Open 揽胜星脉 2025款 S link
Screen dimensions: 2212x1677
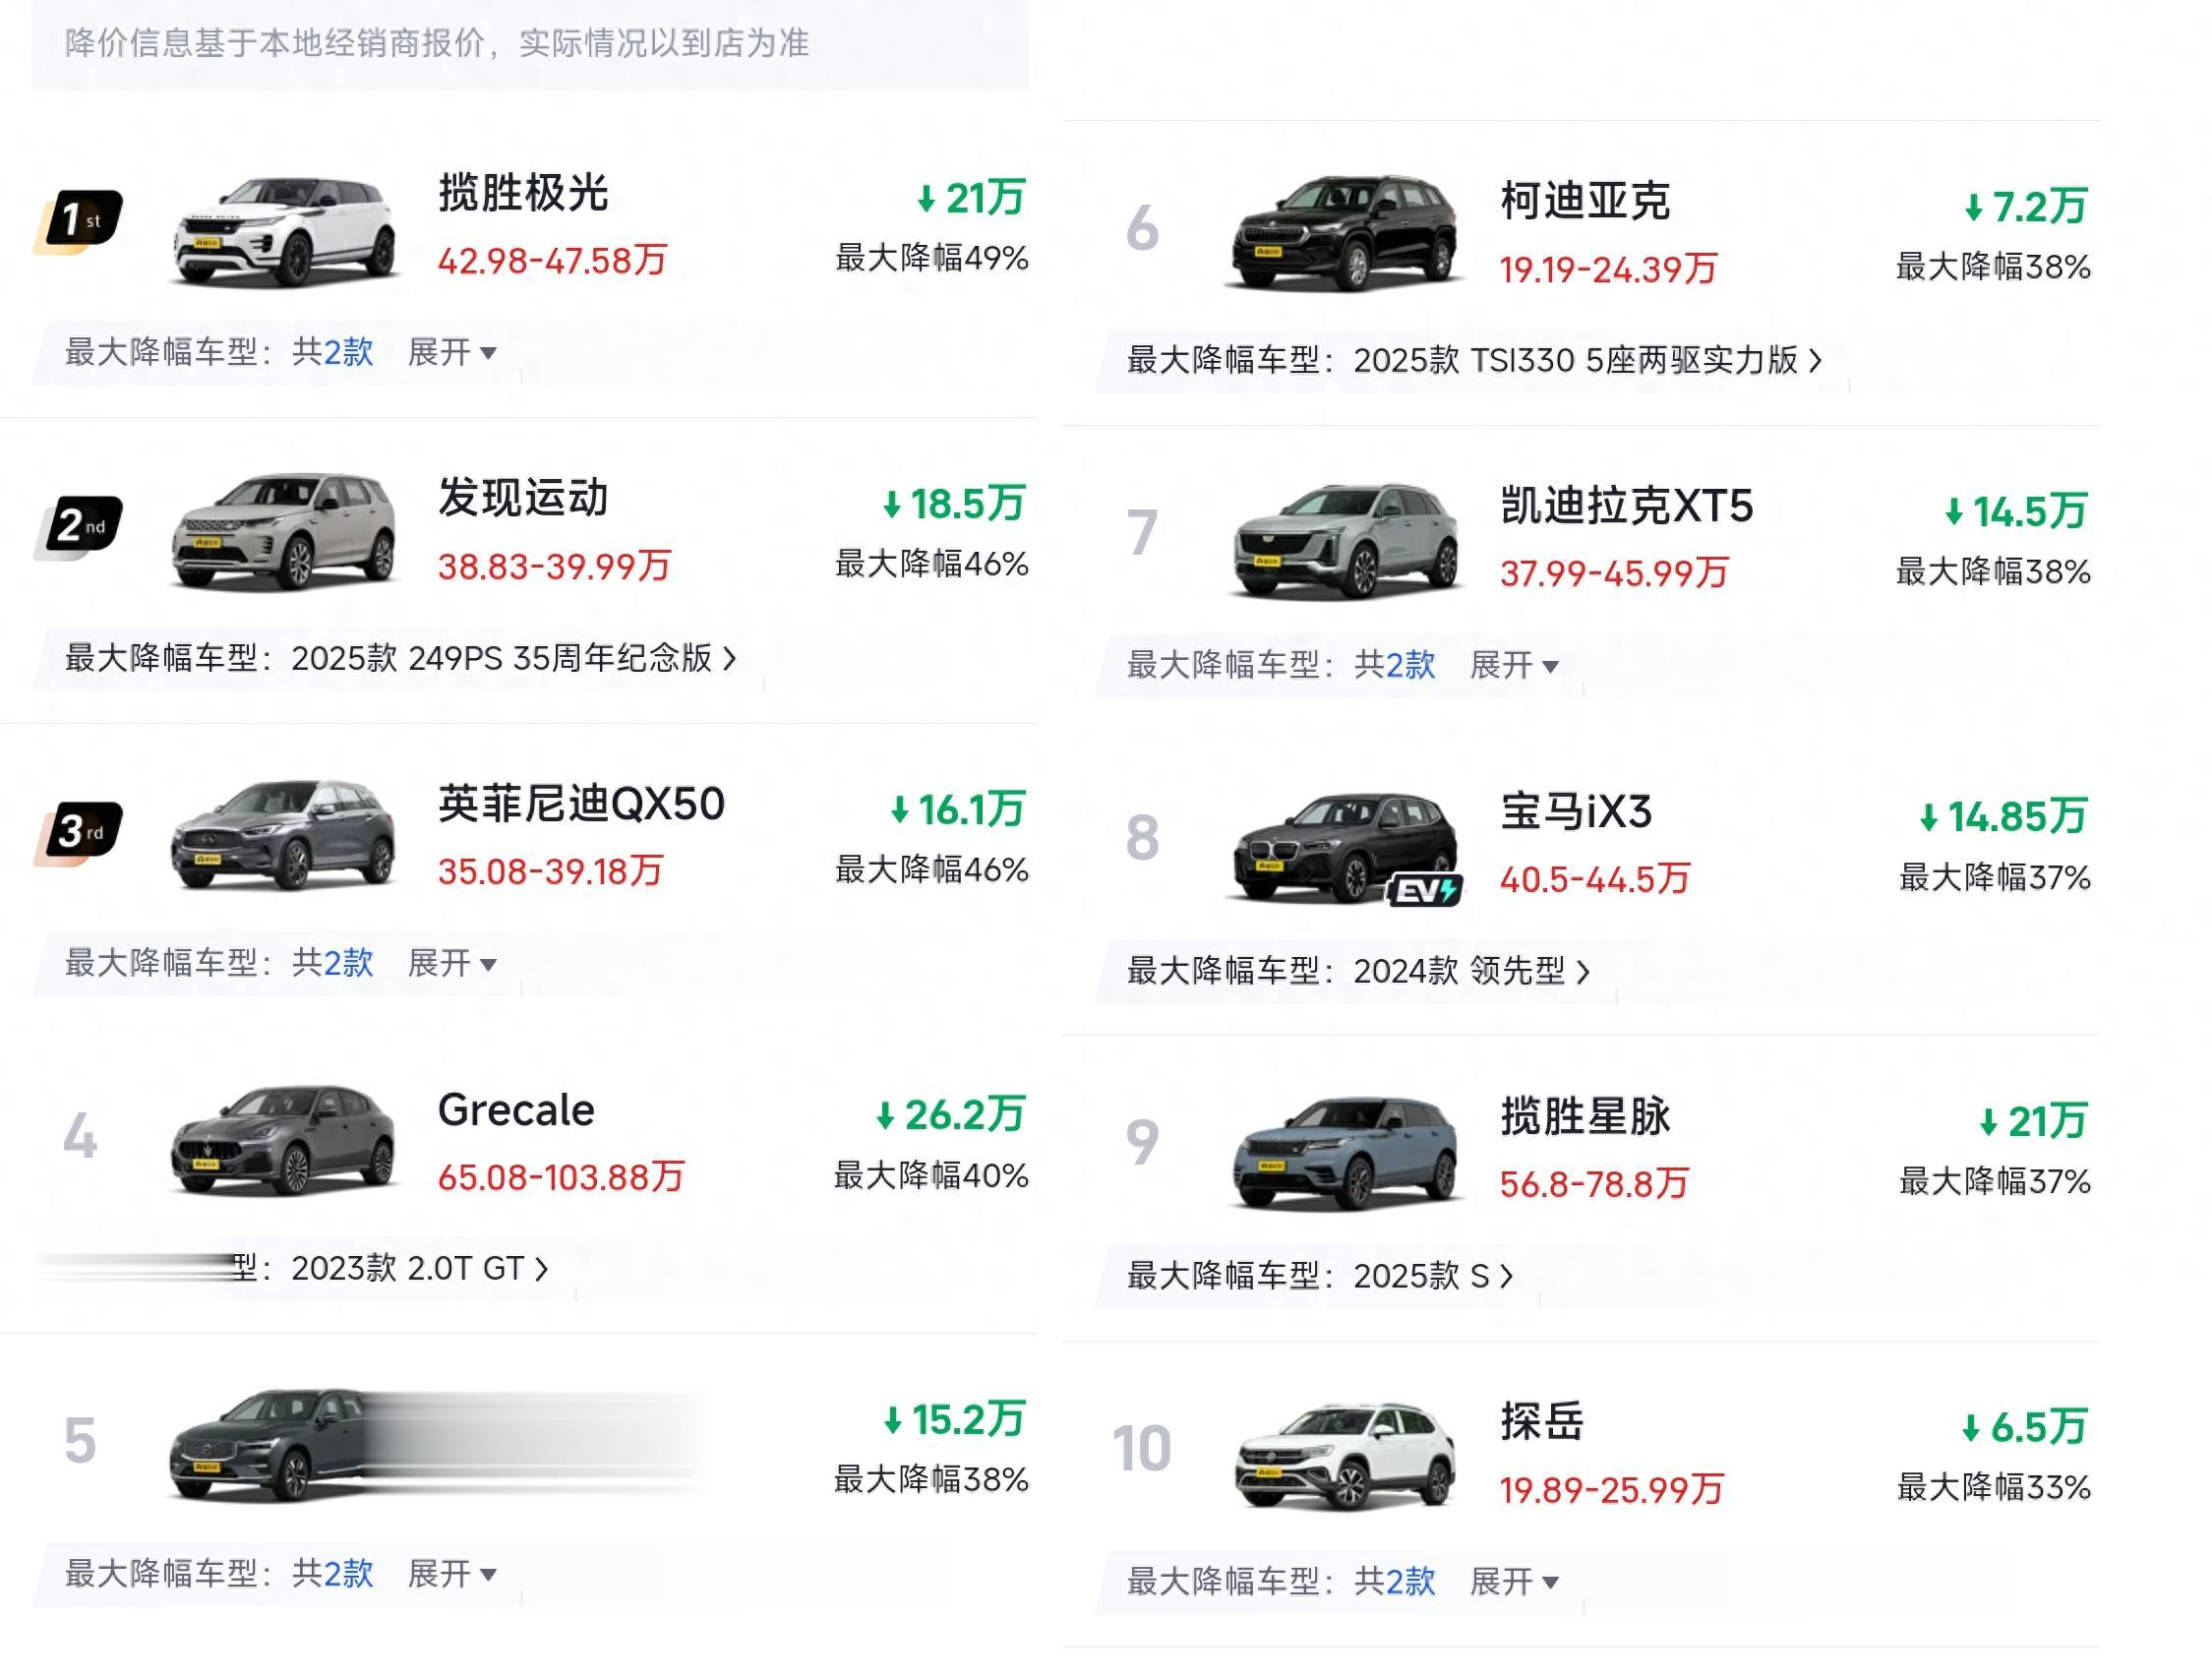coord(1432,1277)
